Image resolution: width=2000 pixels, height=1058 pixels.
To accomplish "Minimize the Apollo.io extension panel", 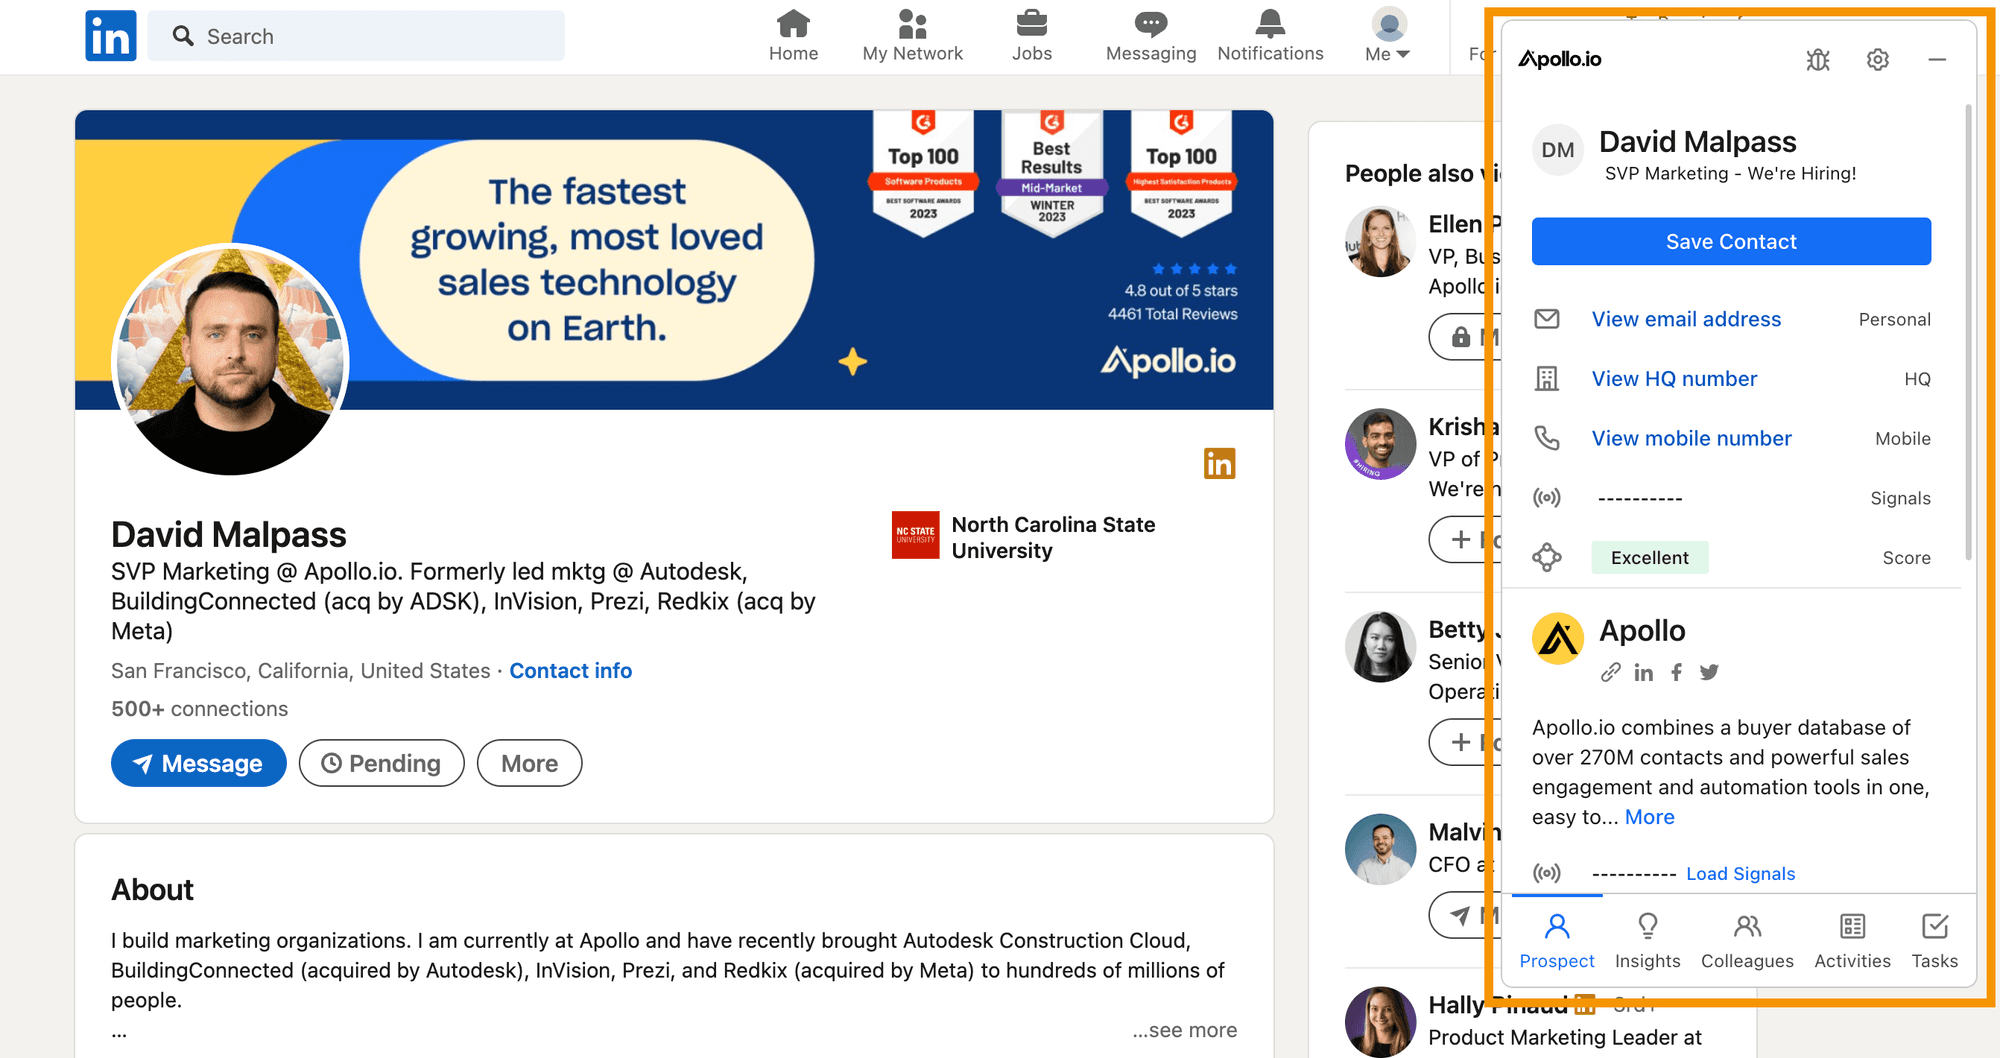I will 1937,60.
